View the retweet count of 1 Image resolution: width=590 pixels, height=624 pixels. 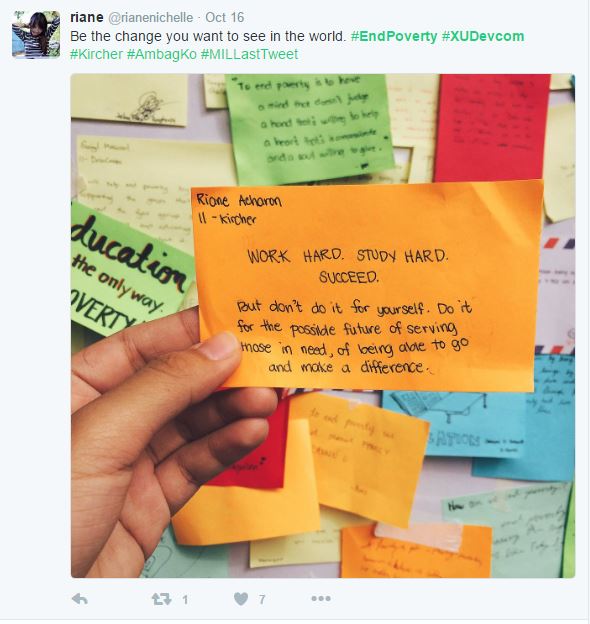pyautogui.click(x=185, y=599)
